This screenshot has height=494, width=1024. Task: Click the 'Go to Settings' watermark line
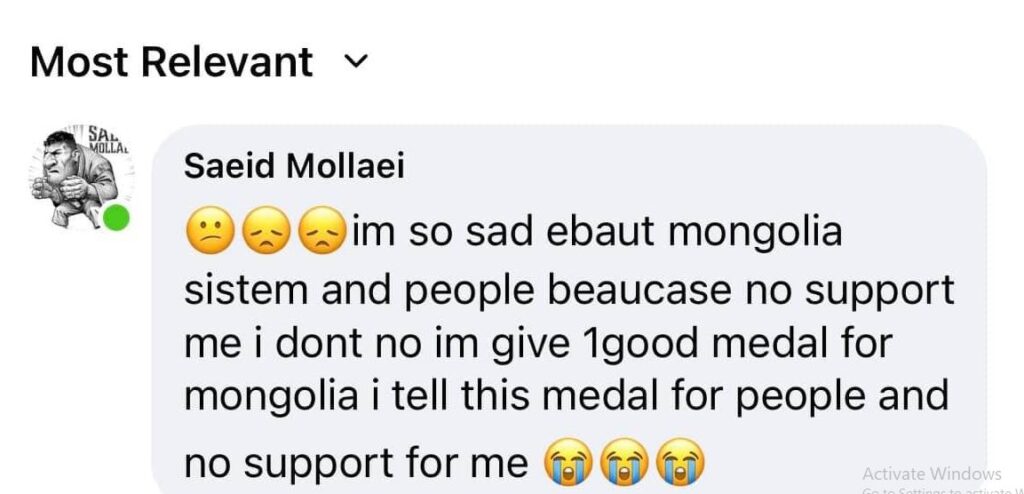point(931,489)
